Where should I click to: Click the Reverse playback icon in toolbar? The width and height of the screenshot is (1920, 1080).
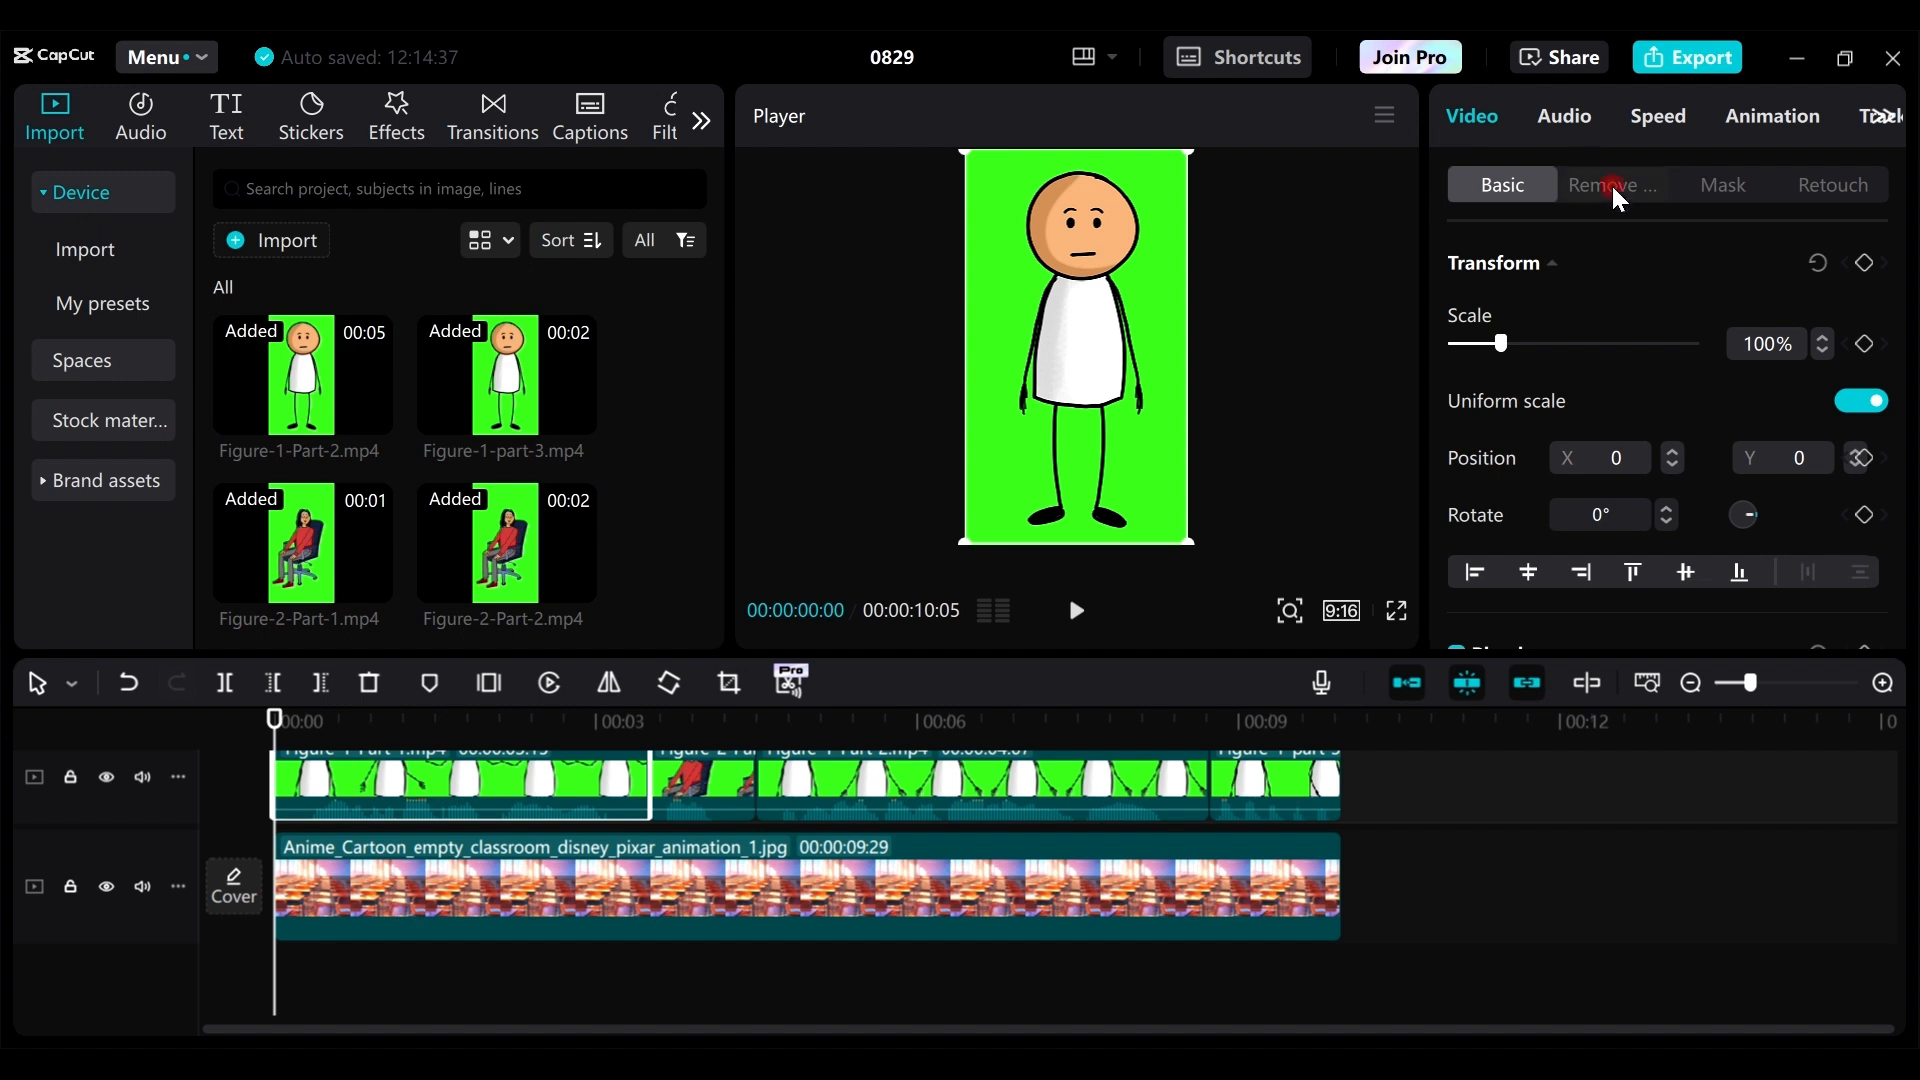tap(549, 683)
